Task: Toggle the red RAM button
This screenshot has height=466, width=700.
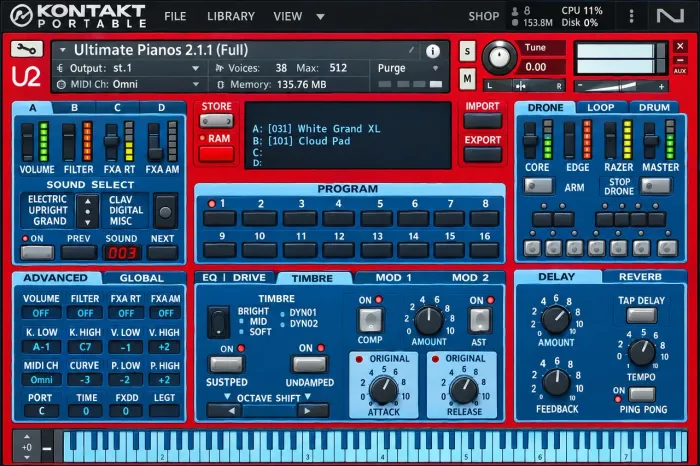Action: click(217, 154)
